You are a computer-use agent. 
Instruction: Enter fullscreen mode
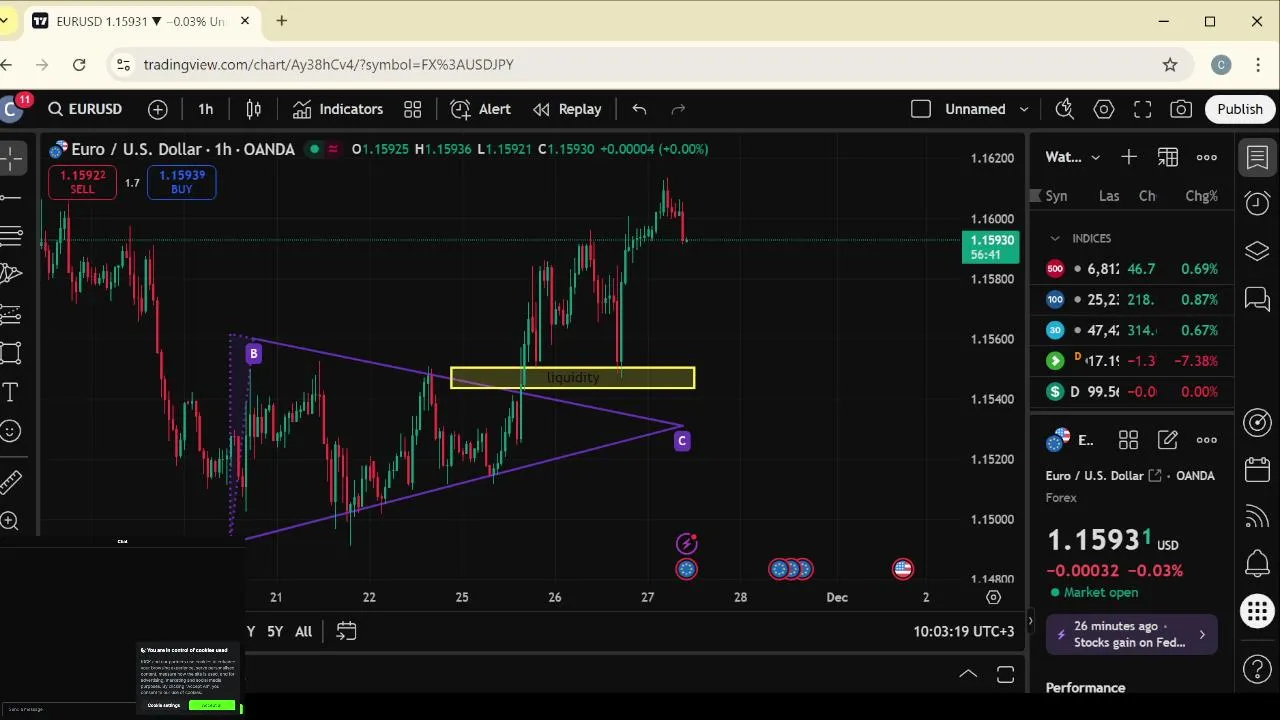(1143, 109)
